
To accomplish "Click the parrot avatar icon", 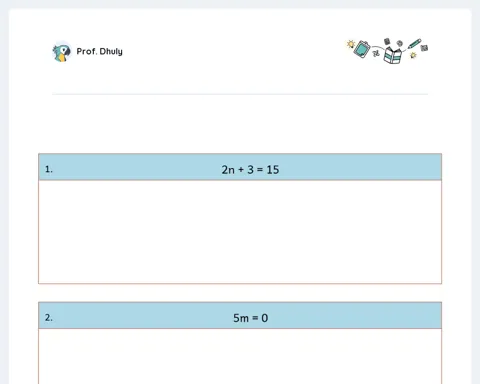I will tap(62, 52).
